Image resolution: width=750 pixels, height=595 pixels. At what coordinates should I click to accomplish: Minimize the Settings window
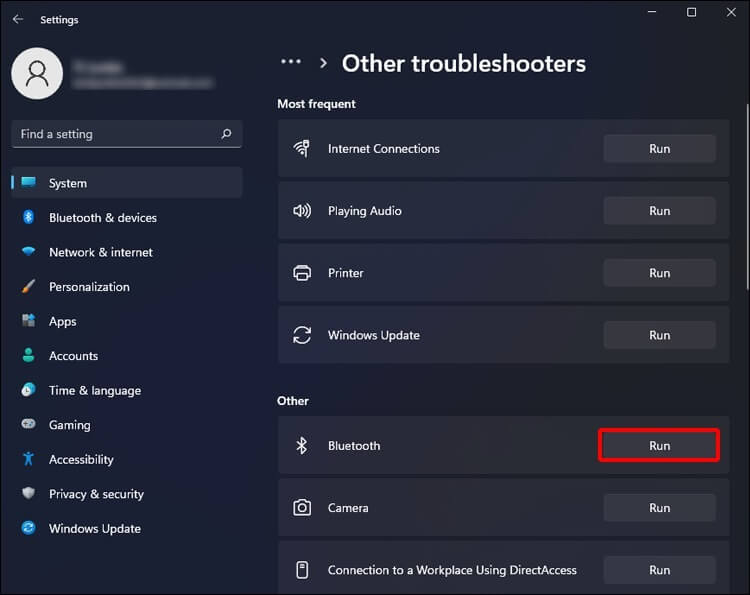[x=651, y=12]
